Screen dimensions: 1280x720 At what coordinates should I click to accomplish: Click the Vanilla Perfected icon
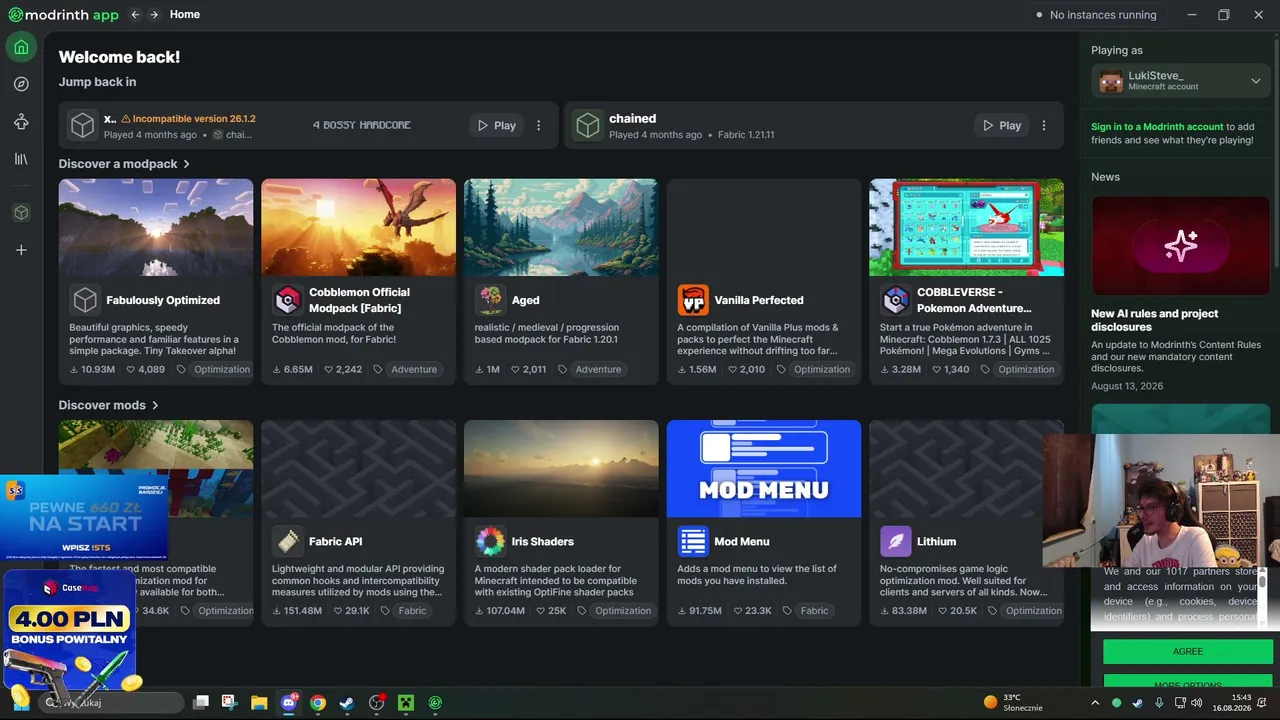pyautogui.click(x=693, y=300)
